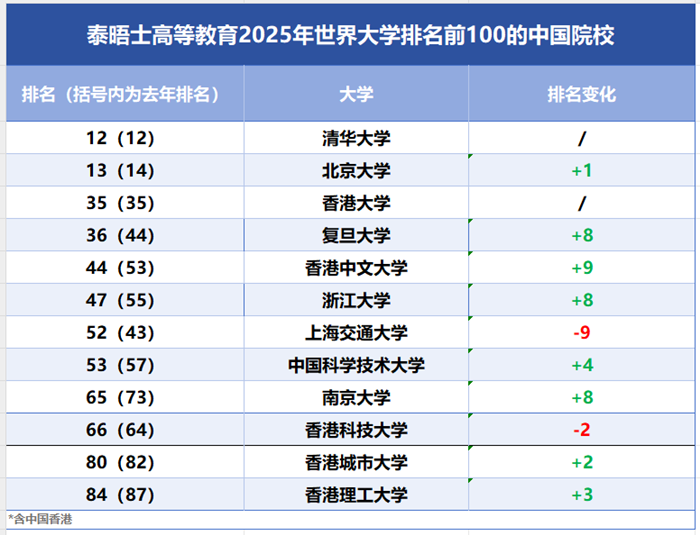This screenshot has width=700, height=535.
Task: Click the header cell 排名（括号内为去年排名）
Action: [125, 94]
